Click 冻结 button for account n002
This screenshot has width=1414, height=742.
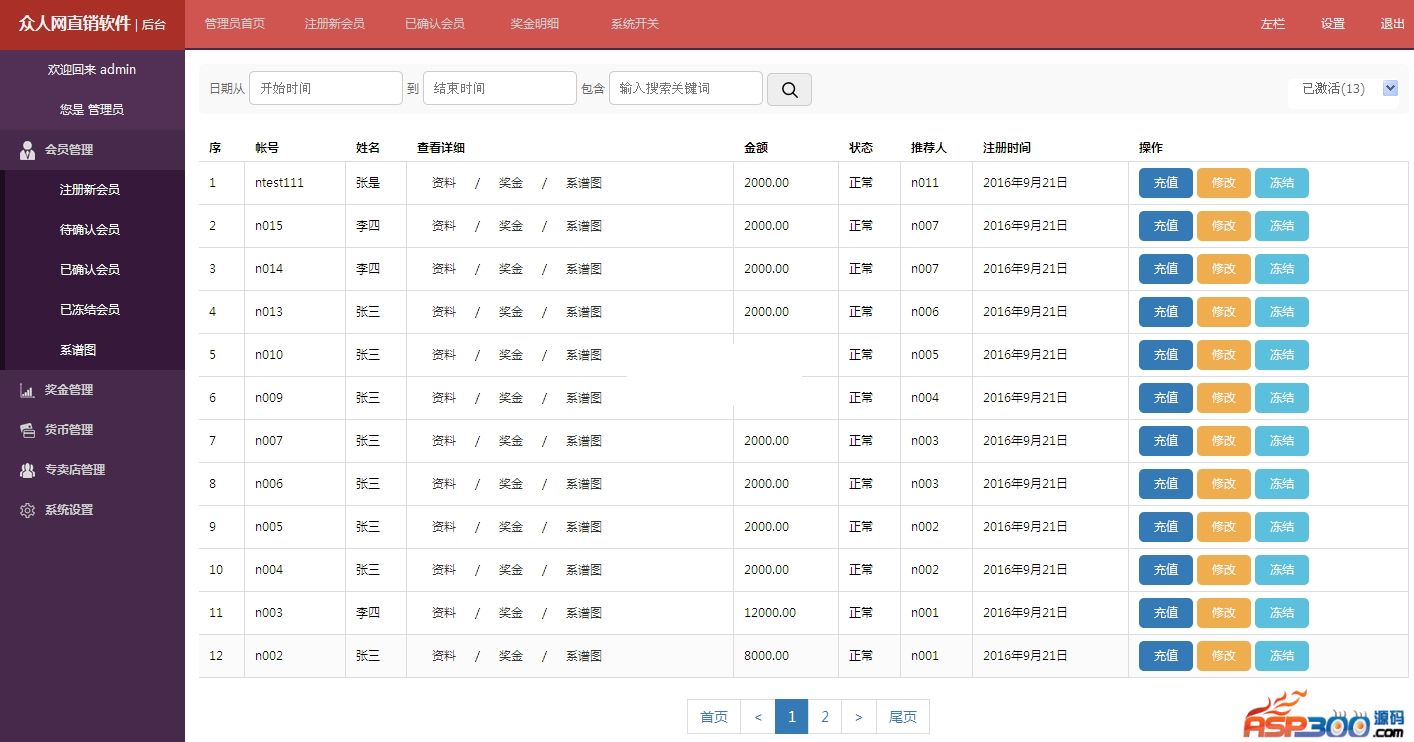click(x=1281, y=656)
